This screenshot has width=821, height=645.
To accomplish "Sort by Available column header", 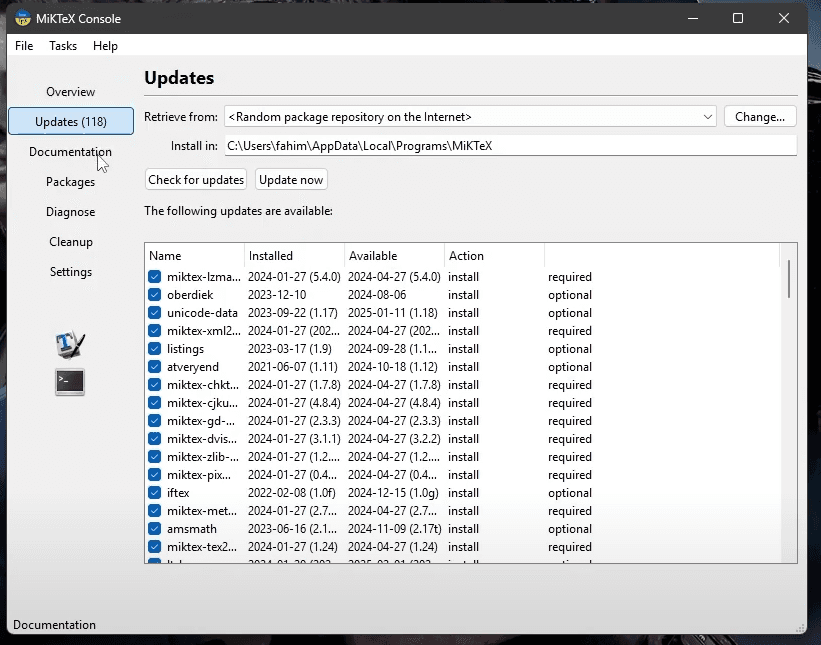I will (394, 255).
